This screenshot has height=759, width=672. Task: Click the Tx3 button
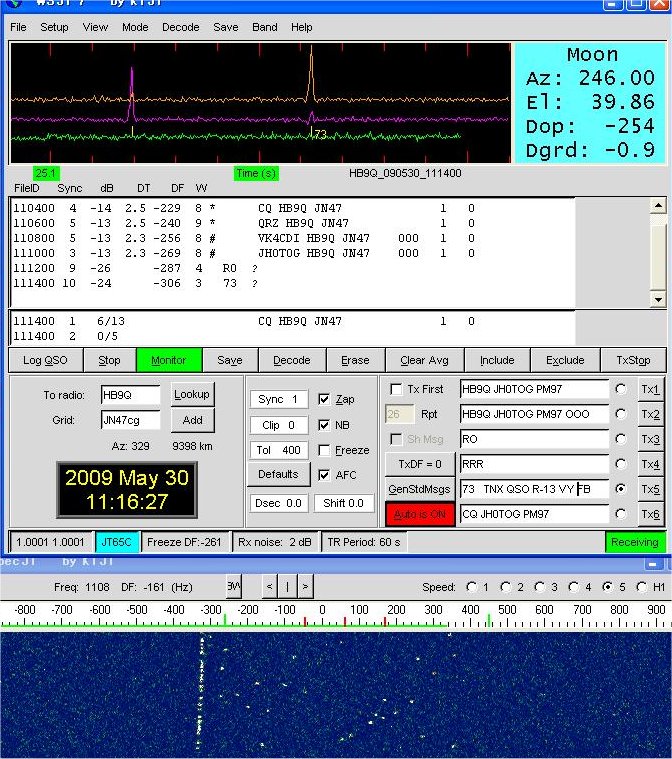pyautogui.click(x=650, y=439)
